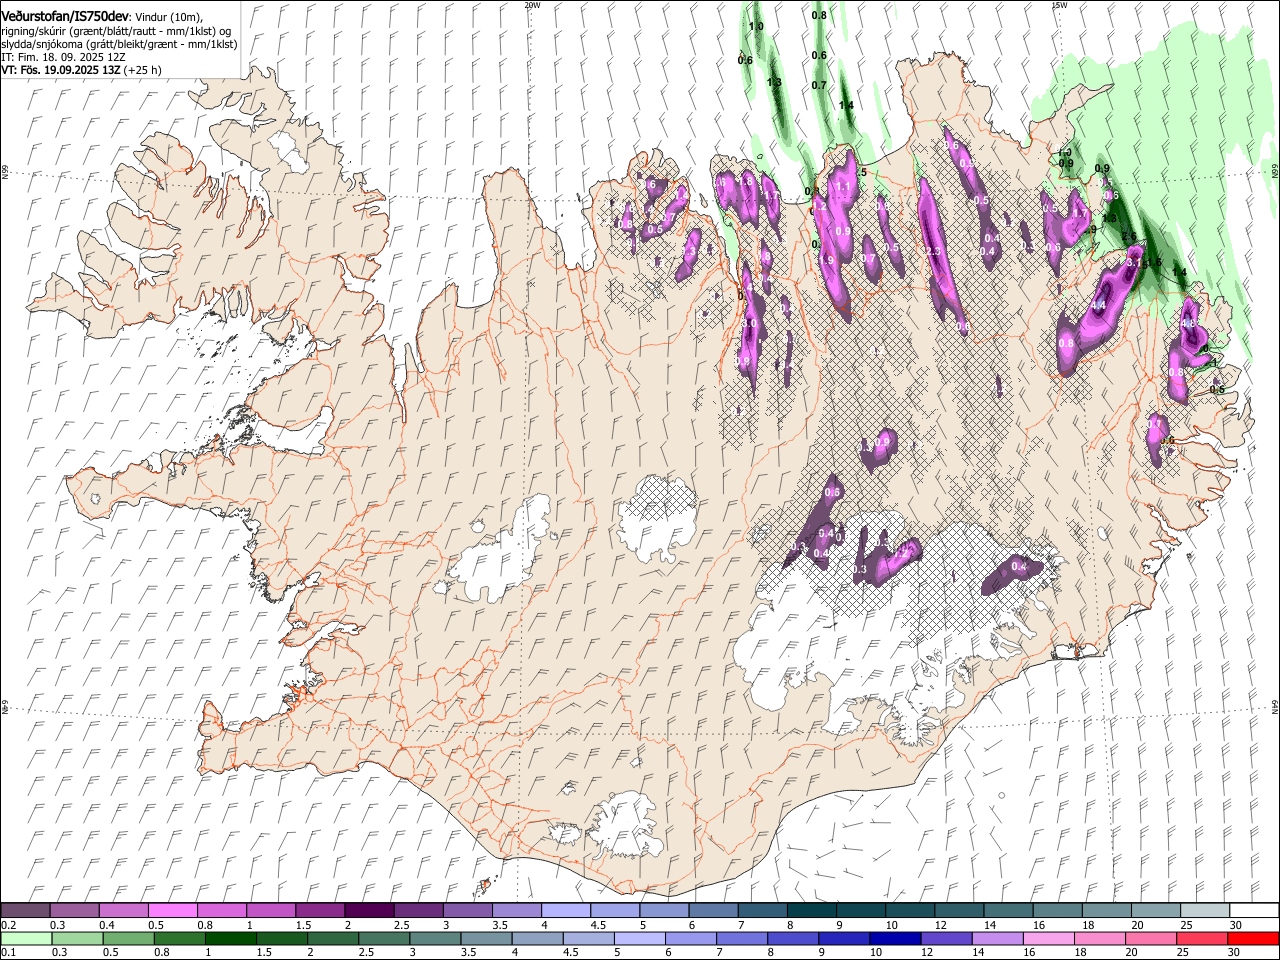Click the 4.8 snowfall value near east coast
Image resolution: width=1280 pixels, height=960 pixels.
point(1189,324)
